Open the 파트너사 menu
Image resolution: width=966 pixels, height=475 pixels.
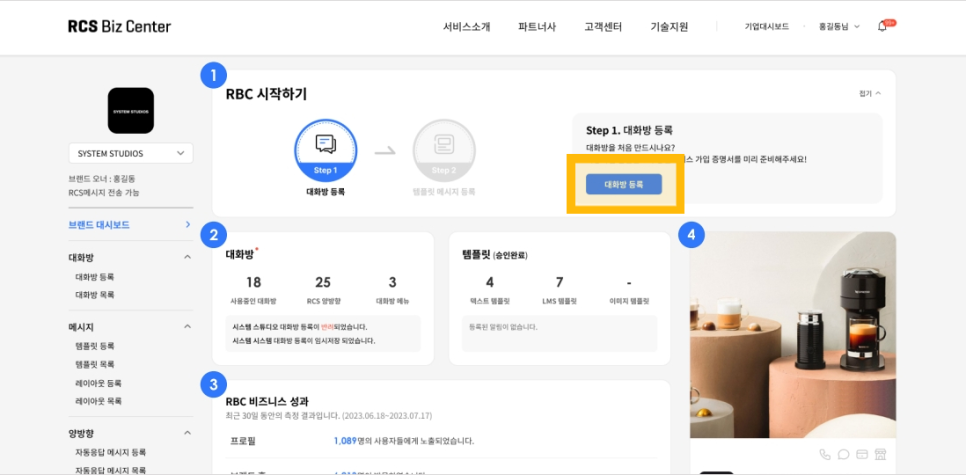[537, 26]
